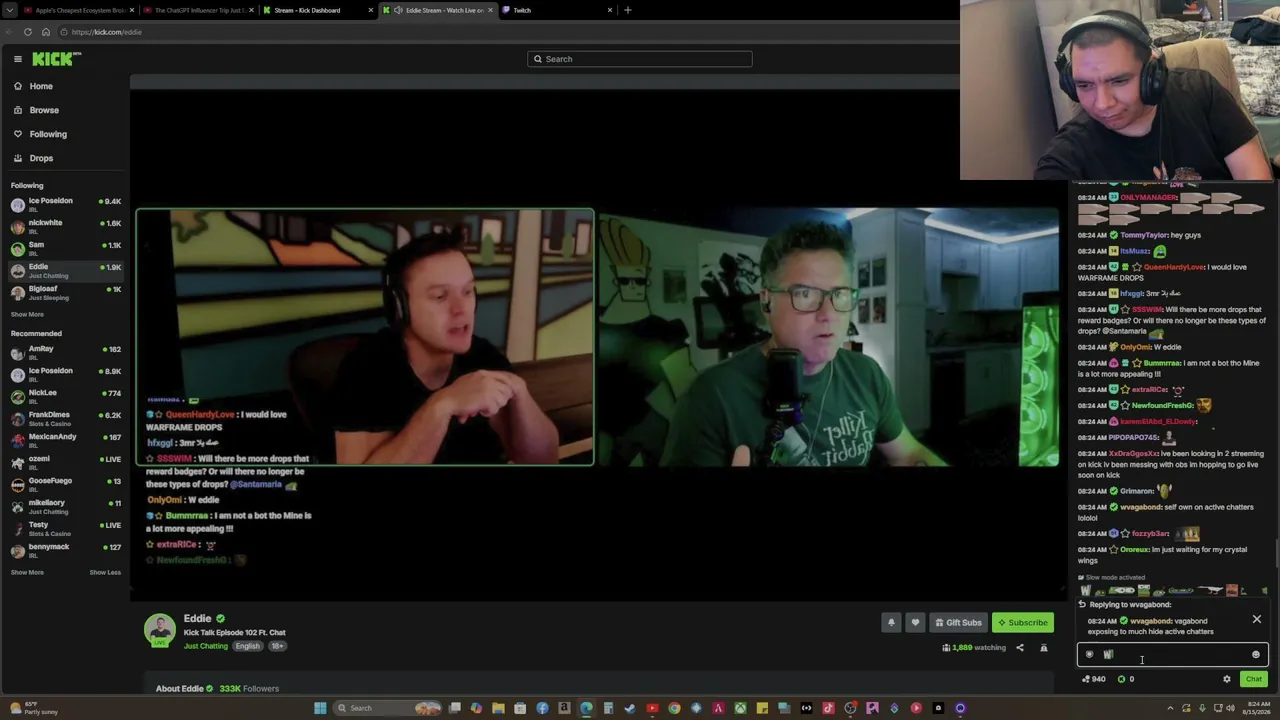This screenshot has height=720, width=1280.
Task: Switch to the Twitch browser tab
Action: coord(557,10)
